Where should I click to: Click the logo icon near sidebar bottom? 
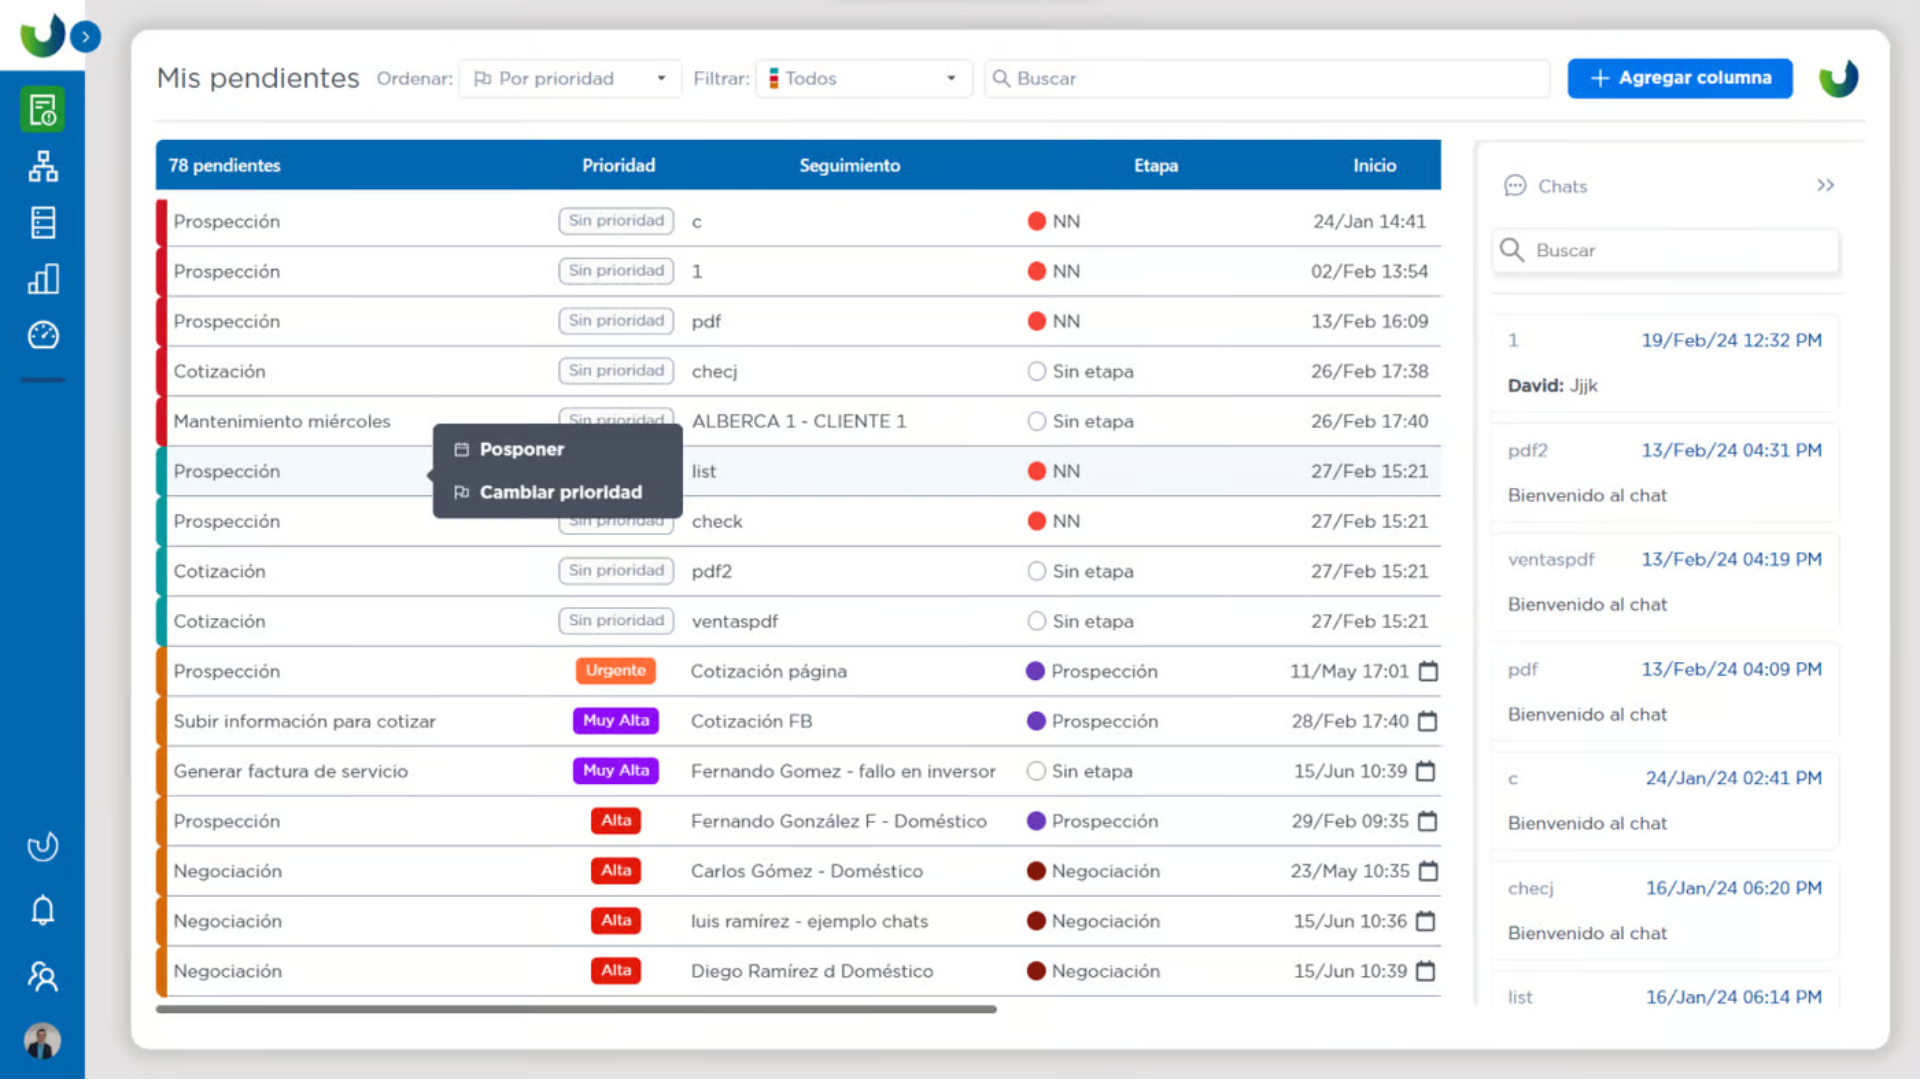(x=42, y=847)
